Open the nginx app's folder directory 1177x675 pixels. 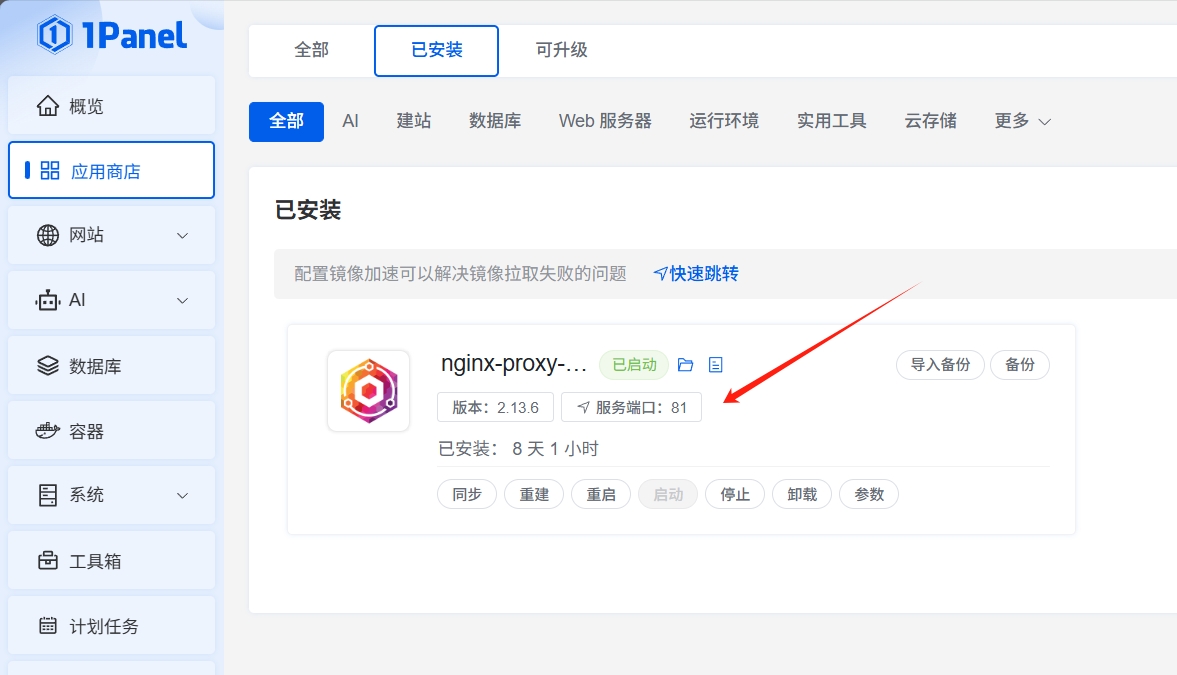click(686, 364)
